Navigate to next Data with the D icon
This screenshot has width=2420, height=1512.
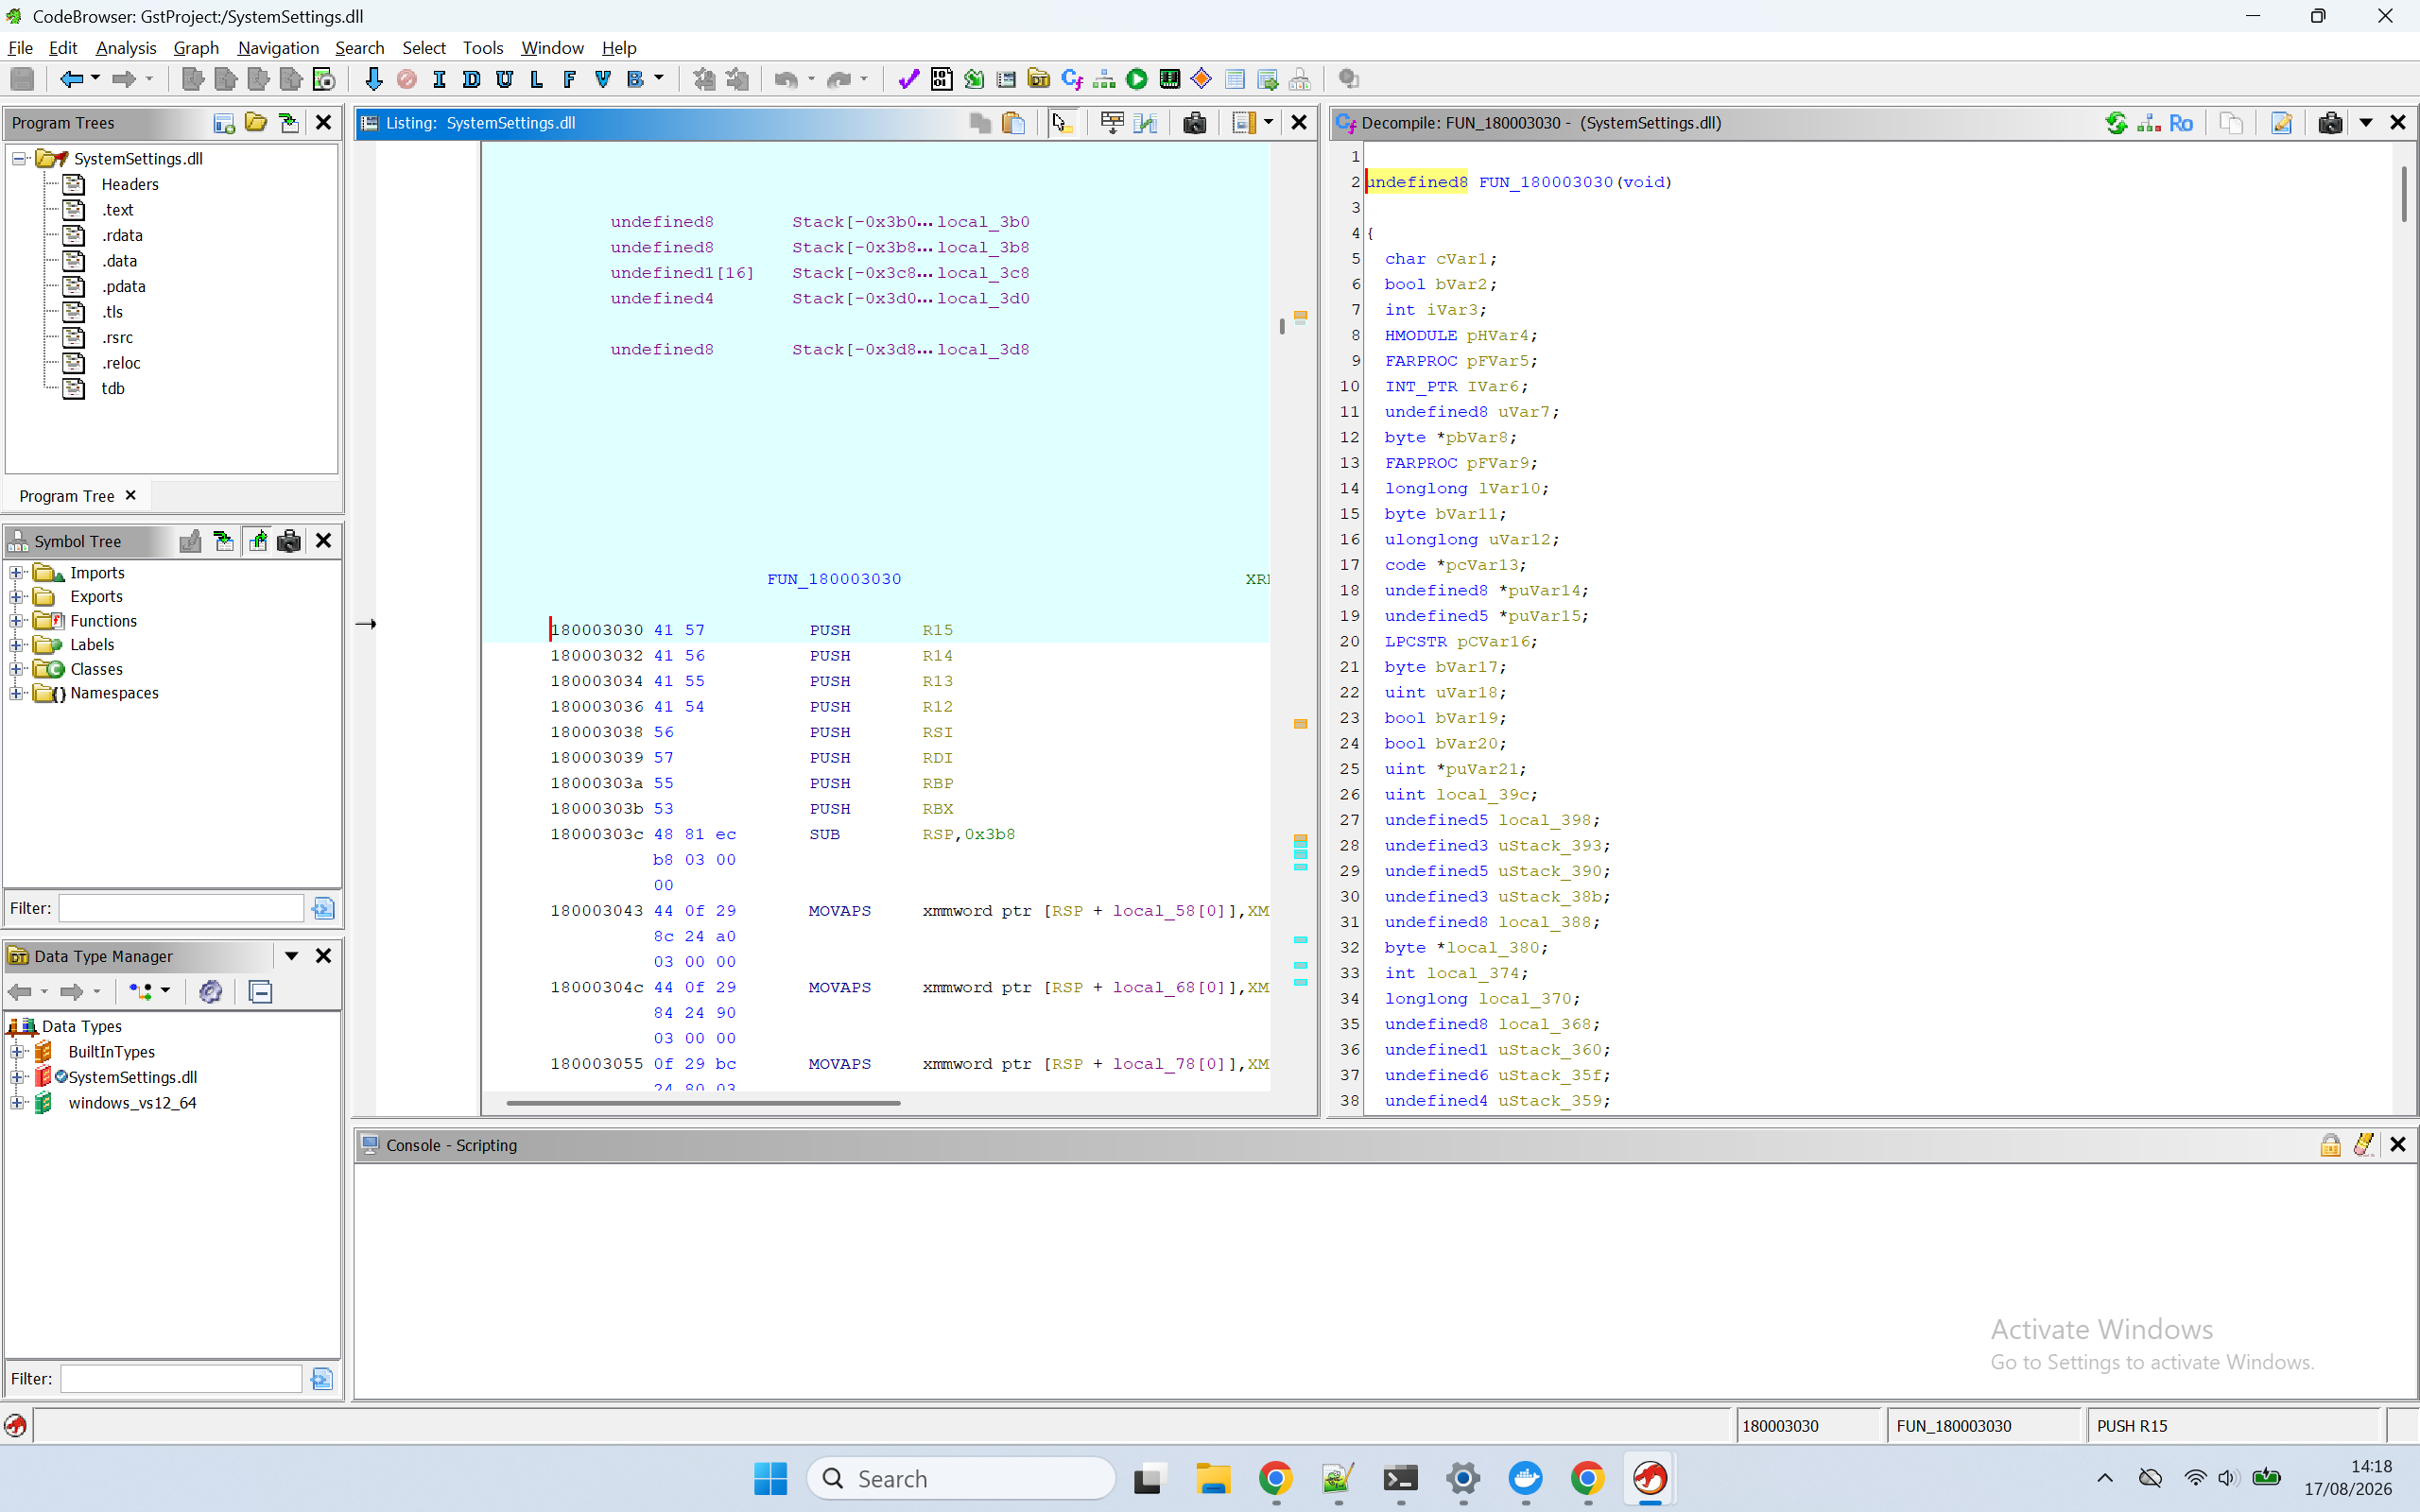point(471,79)
